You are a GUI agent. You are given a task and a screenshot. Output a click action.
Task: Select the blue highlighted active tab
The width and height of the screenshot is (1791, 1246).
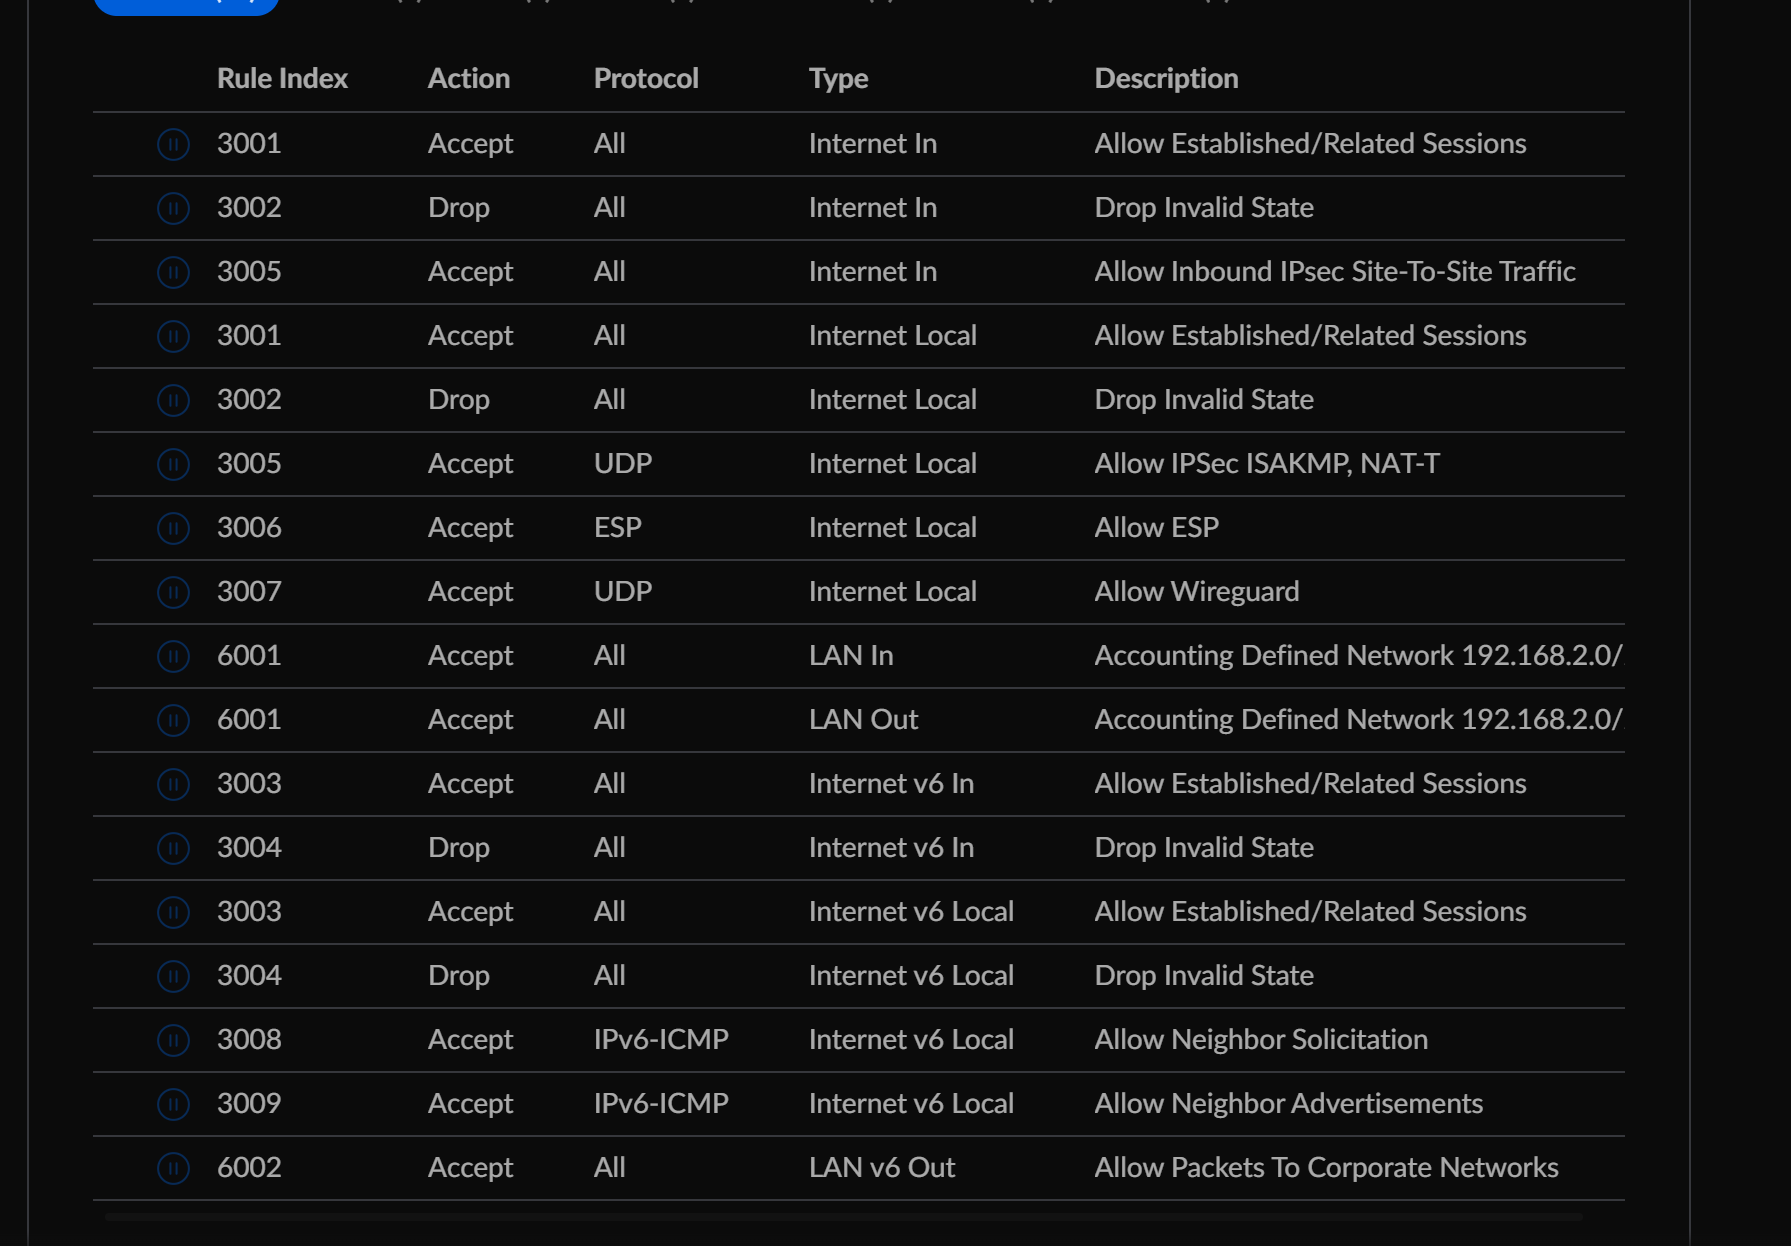186,5
